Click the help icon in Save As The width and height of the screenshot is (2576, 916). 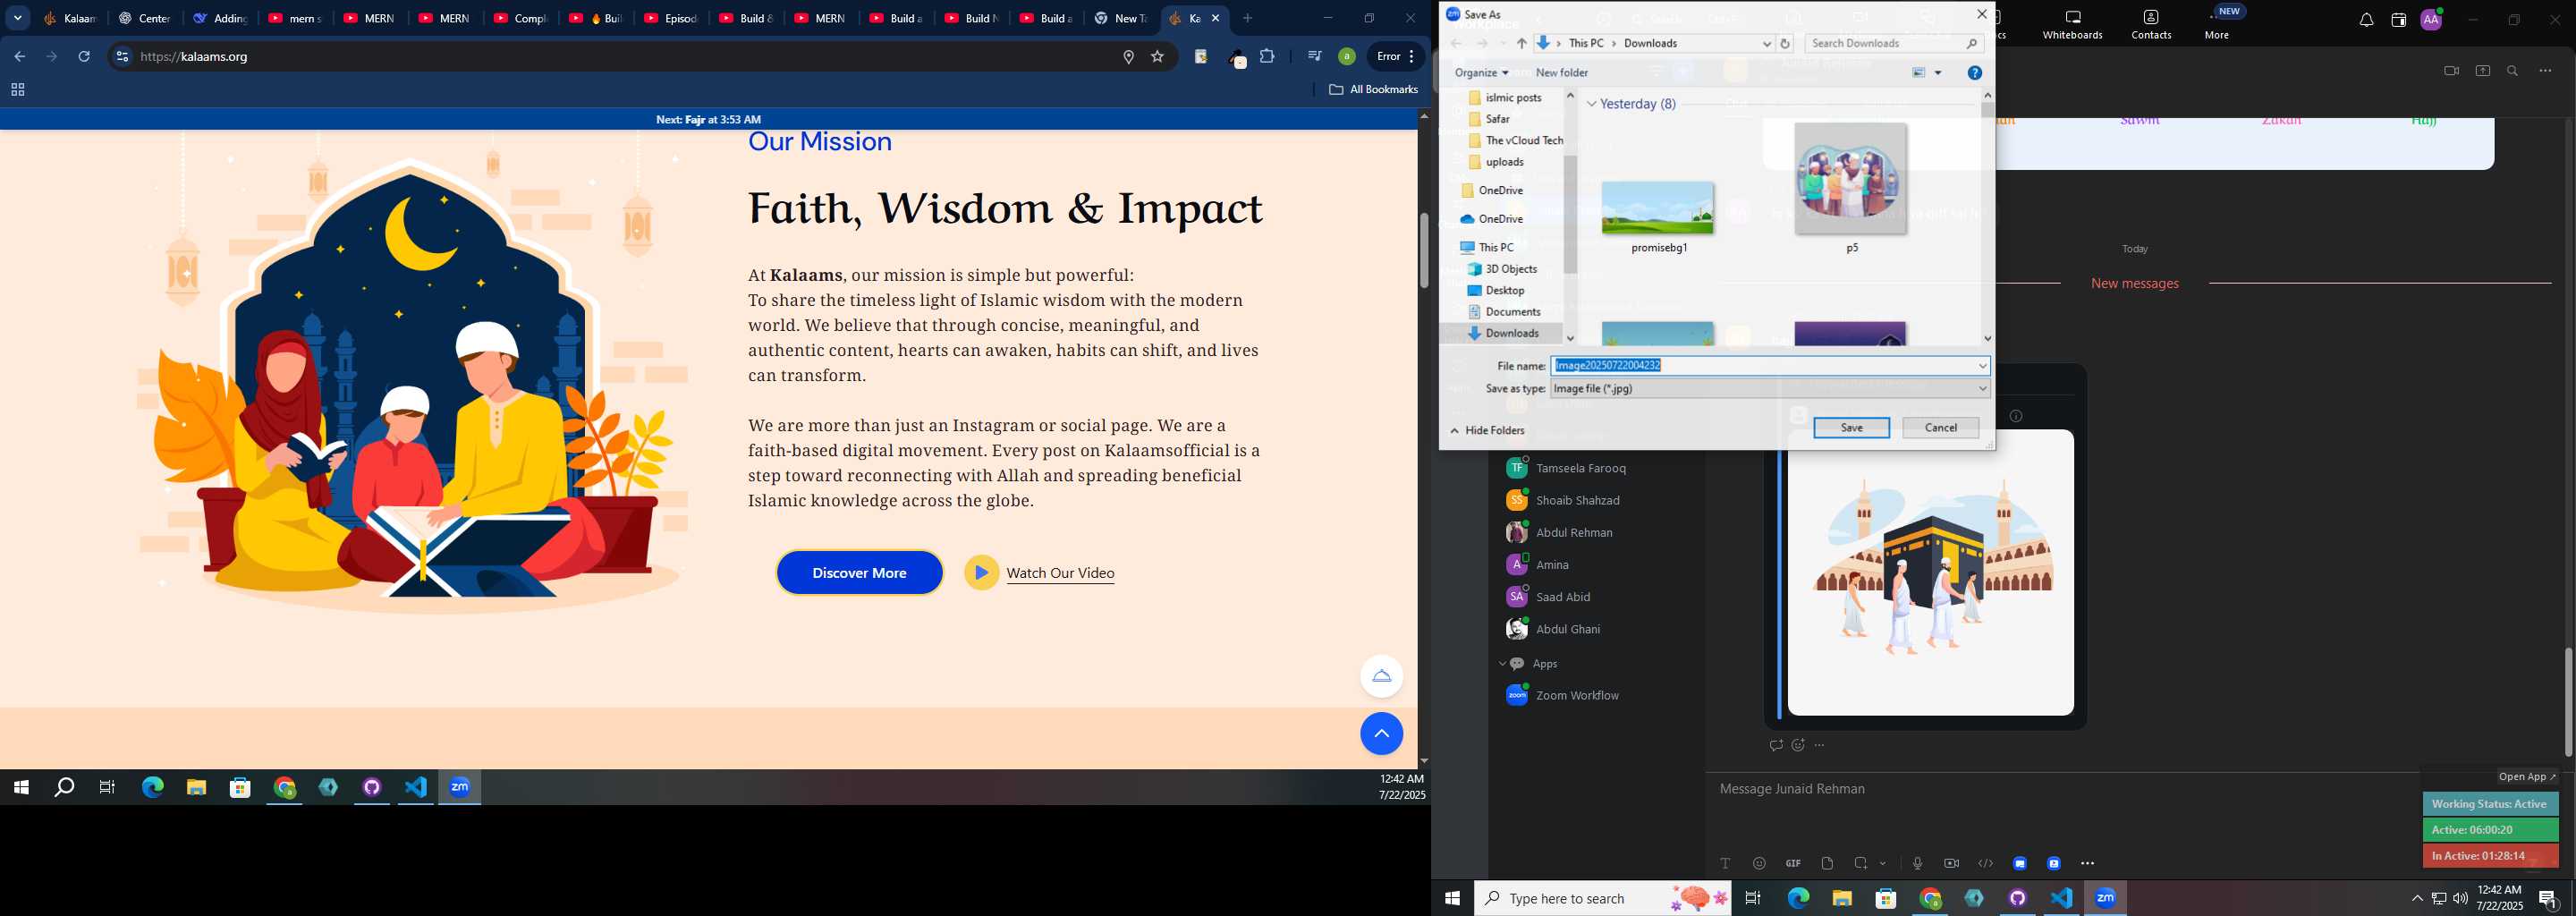pyautogui.click(x=1974, y=73)
